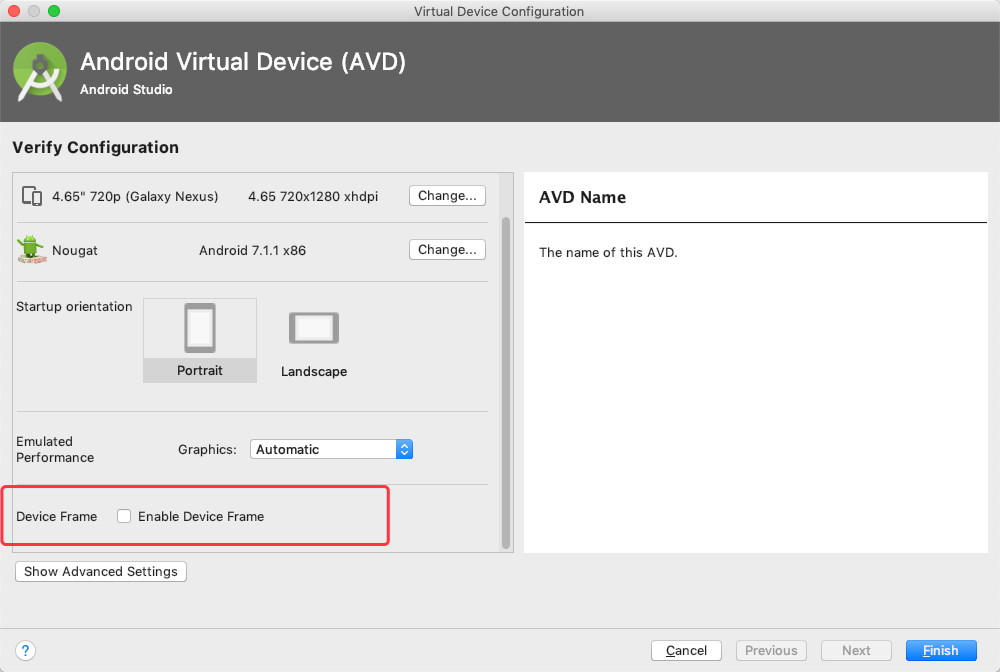Click the Nougat Android robot icon
Image resolution: width=1000 pixels, height=672 pixels.
pyautogui.click(x=31, y=249)
